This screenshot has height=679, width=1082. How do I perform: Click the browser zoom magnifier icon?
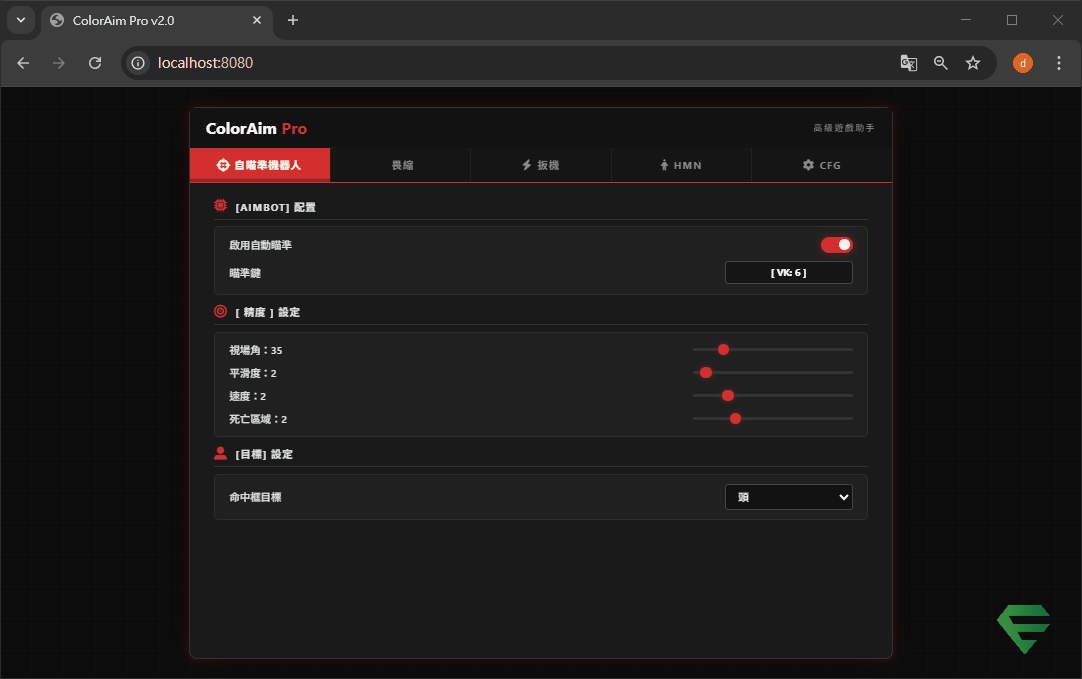click(940, 63)
